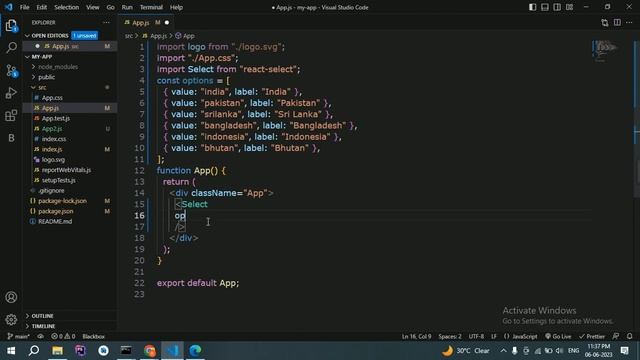Open the View menu
This screenshot has width=640, height=360.
coord(93,7)
